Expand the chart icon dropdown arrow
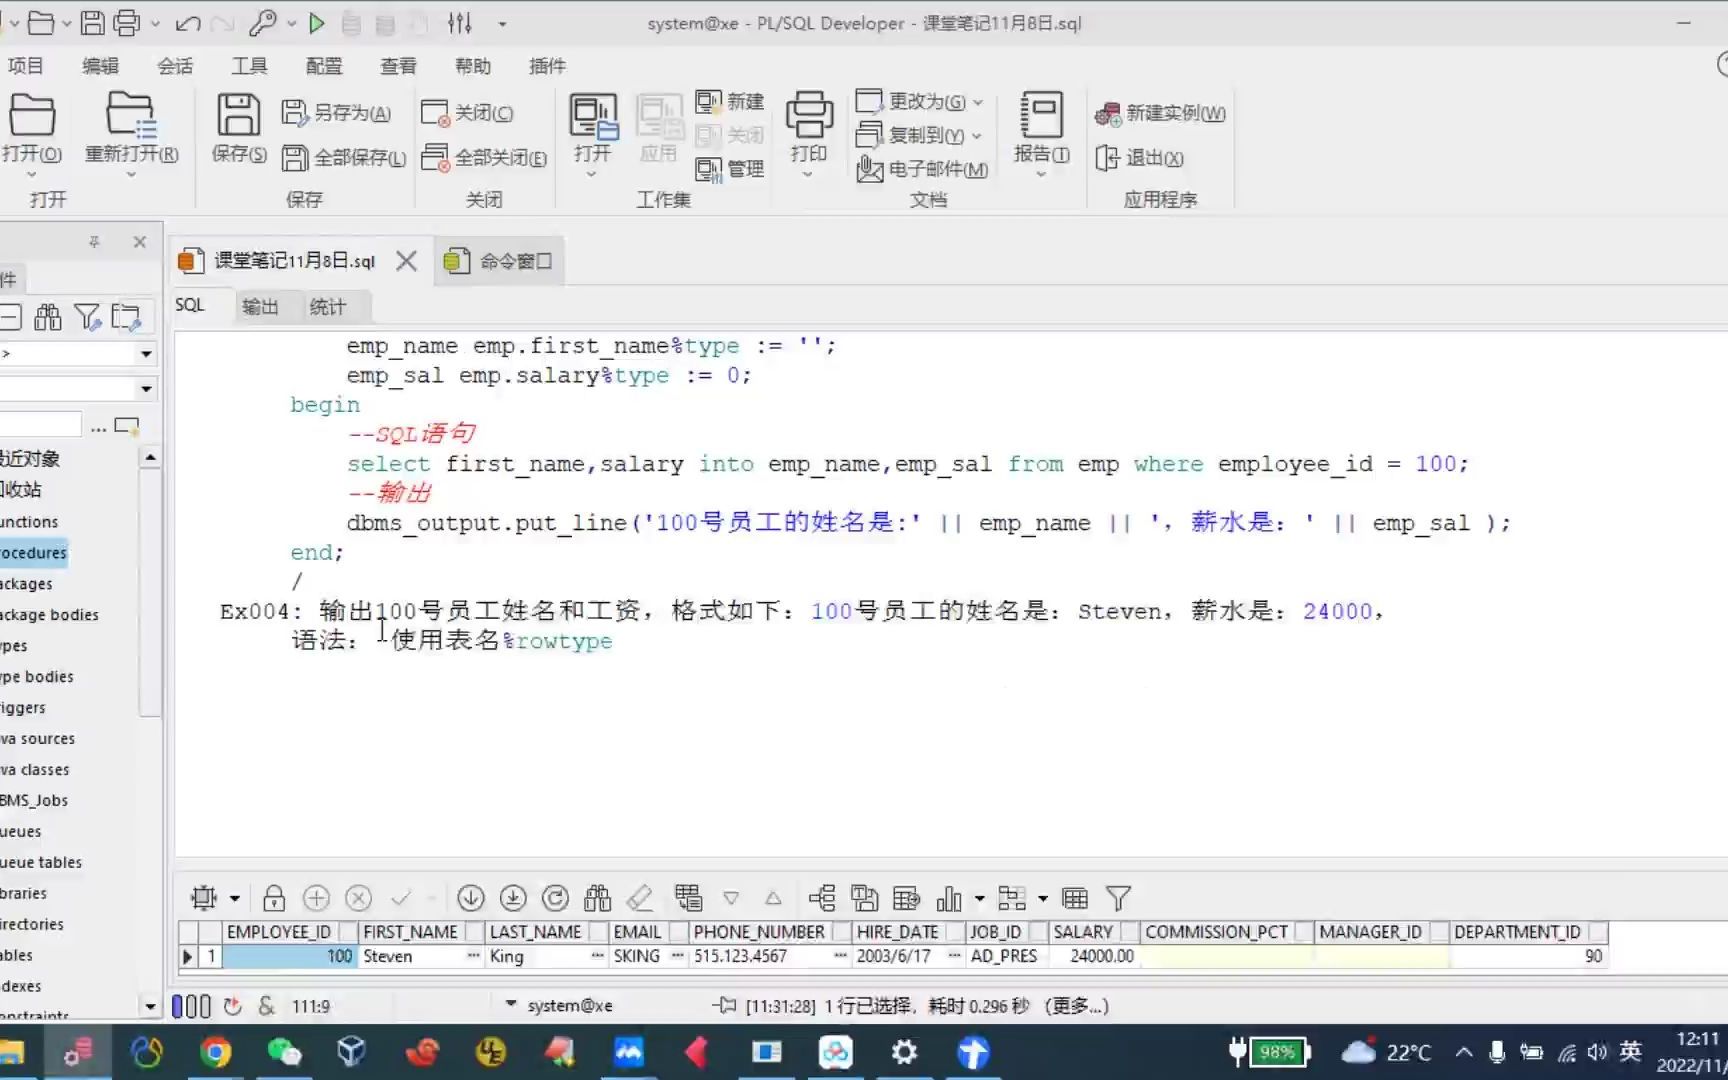This screenshot has width=1728, height=1080. coord(979,898)
